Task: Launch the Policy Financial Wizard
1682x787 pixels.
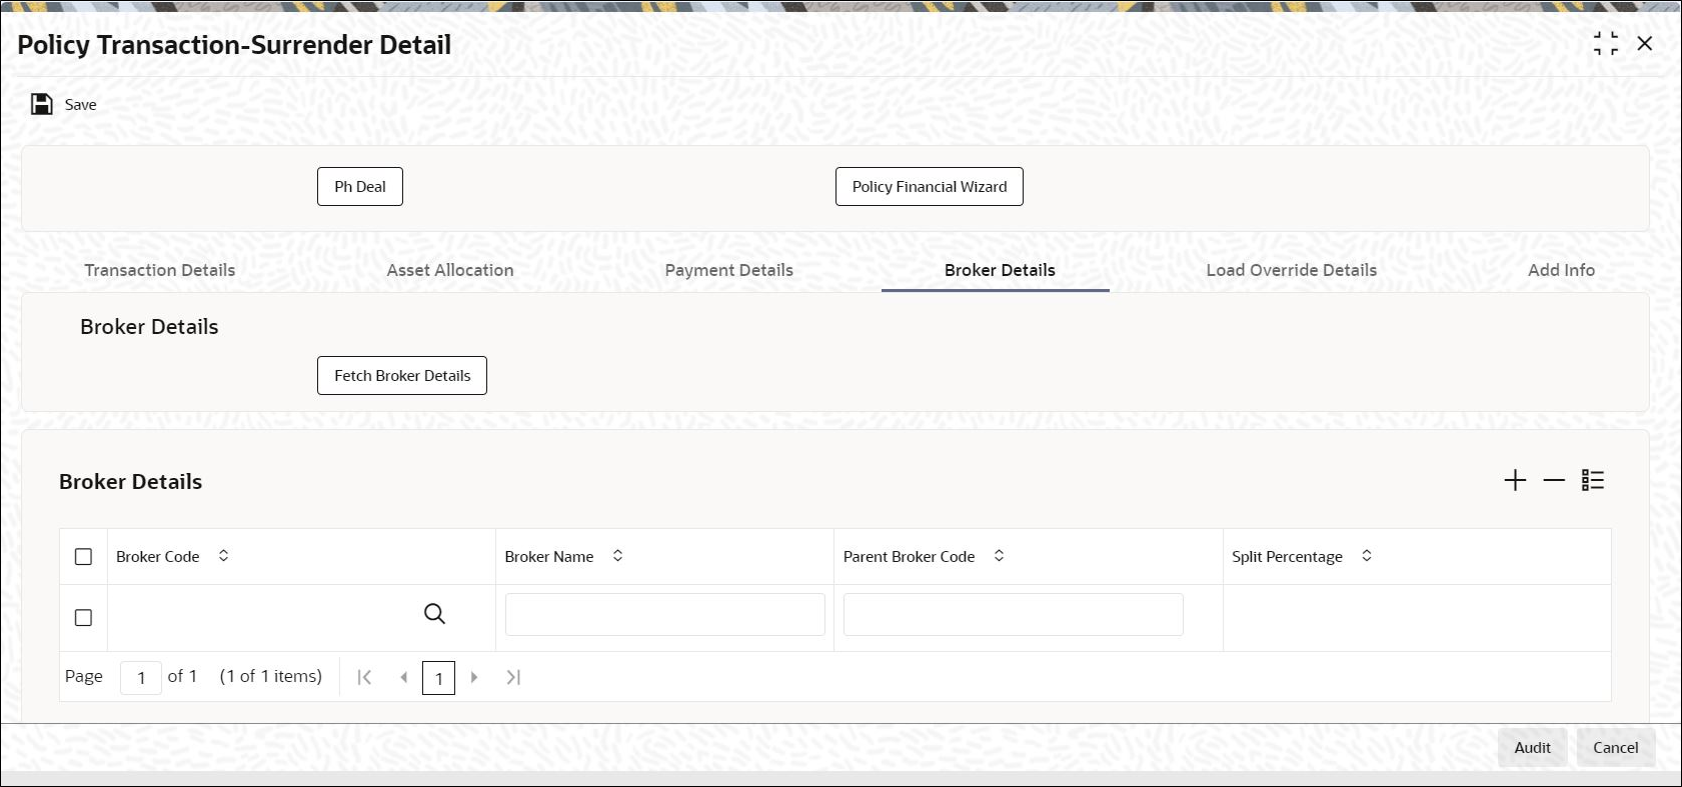Action: click(x=929, y=187)
